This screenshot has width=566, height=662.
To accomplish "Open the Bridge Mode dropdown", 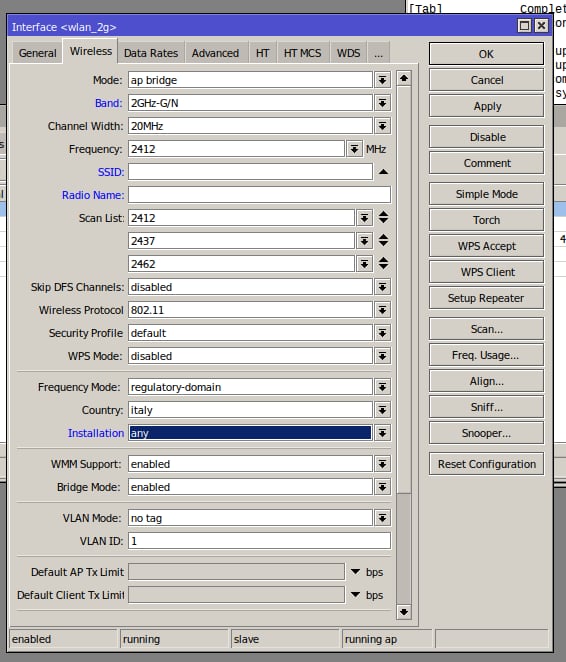I will pyautogui.click(x=382, y=487).
